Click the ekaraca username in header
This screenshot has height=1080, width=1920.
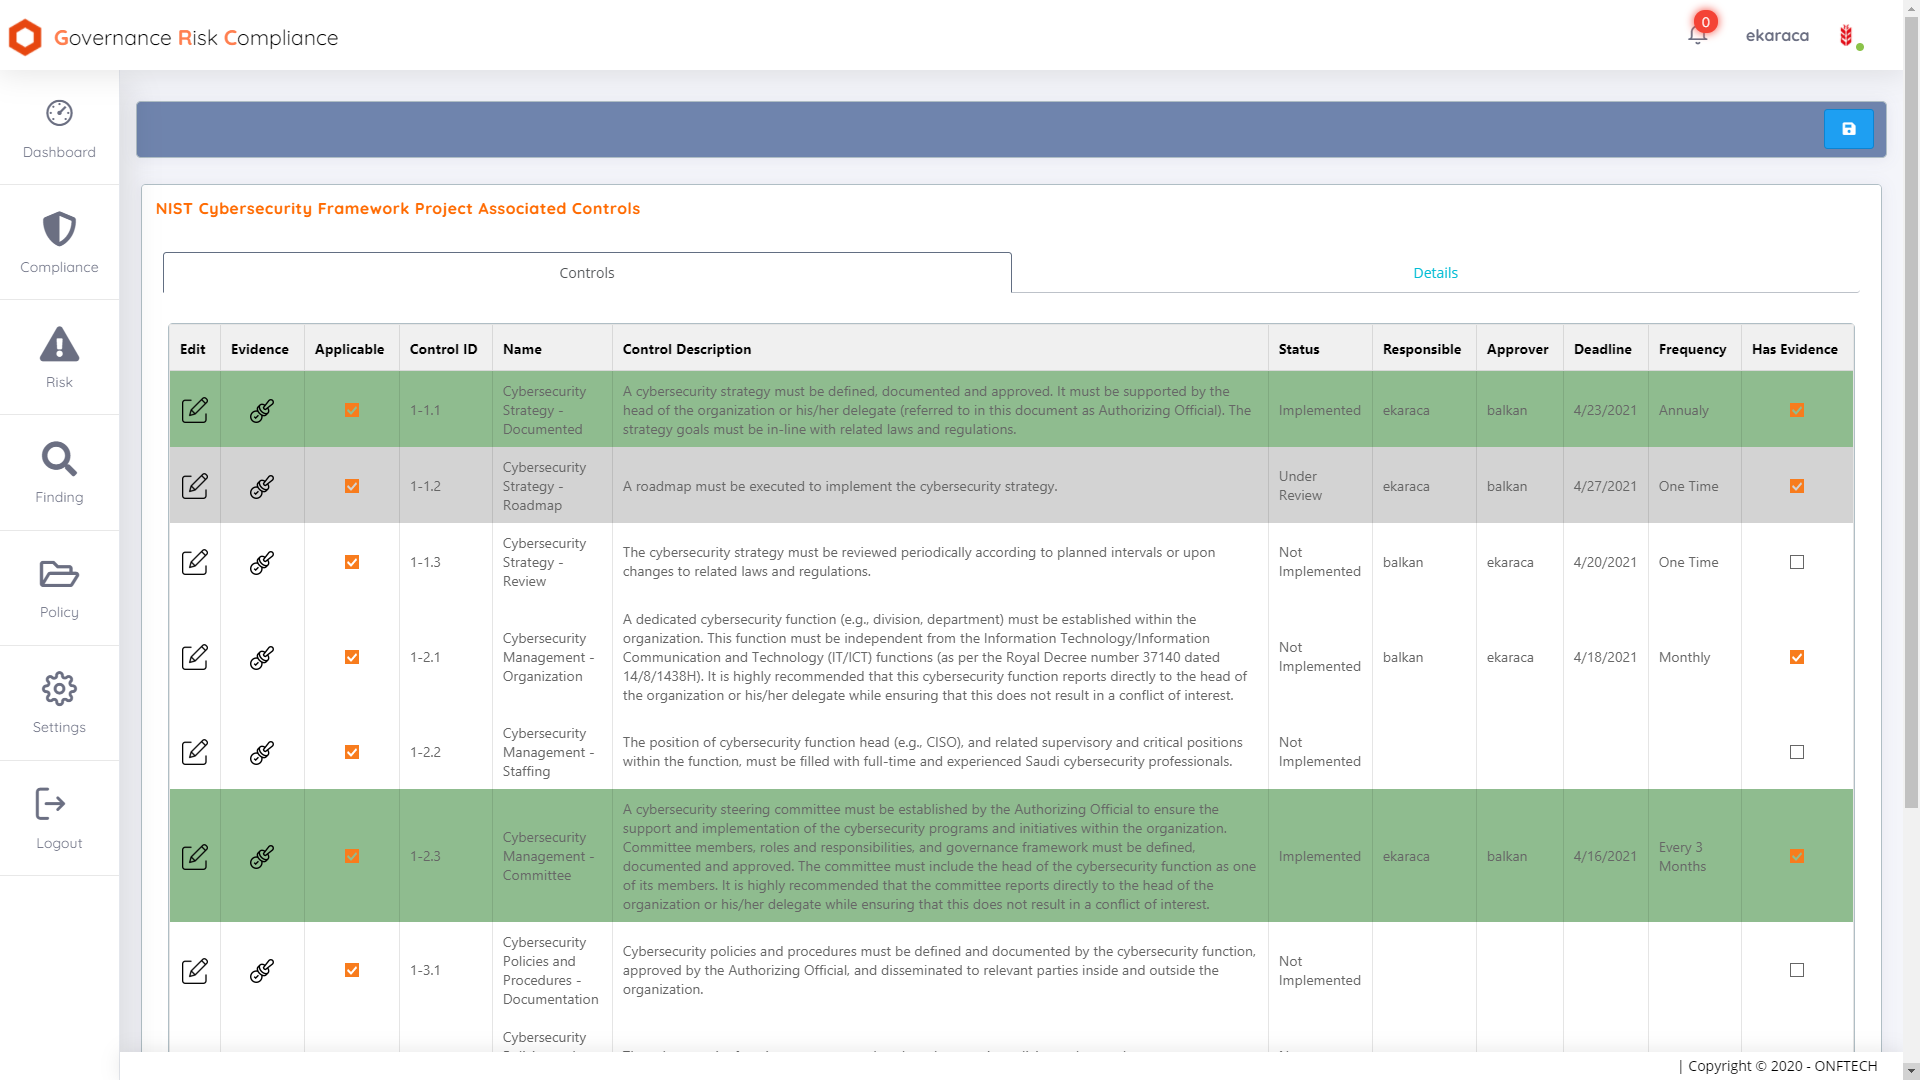click(x=1777, y=36)
